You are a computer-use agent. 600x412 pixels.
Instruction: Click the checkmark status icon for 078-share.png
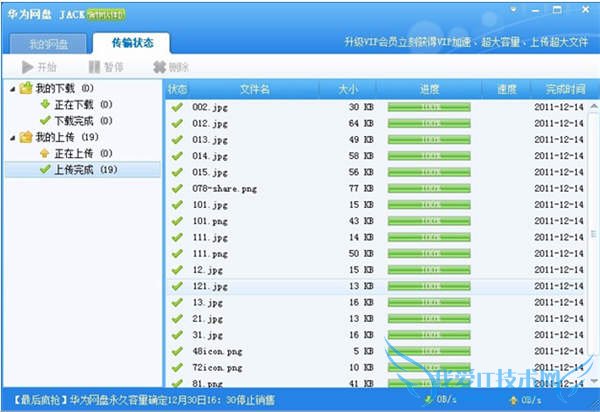coord(177,189)
